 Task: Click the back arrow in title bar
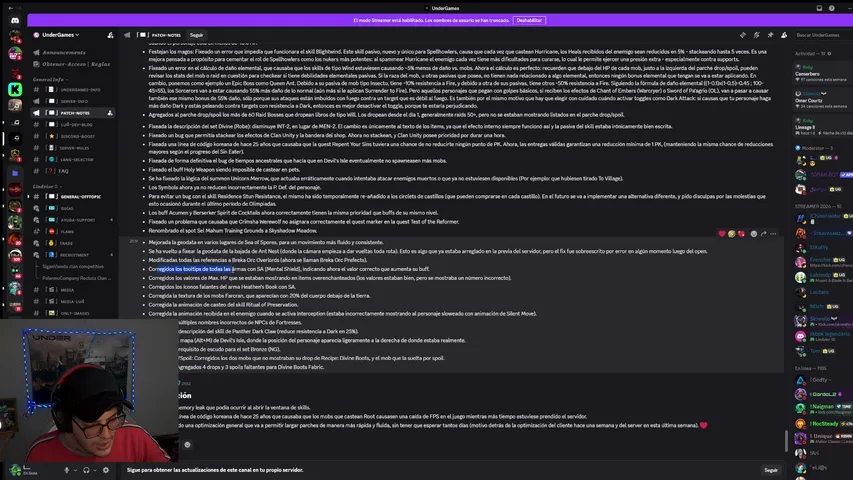[x=11, y=8]
